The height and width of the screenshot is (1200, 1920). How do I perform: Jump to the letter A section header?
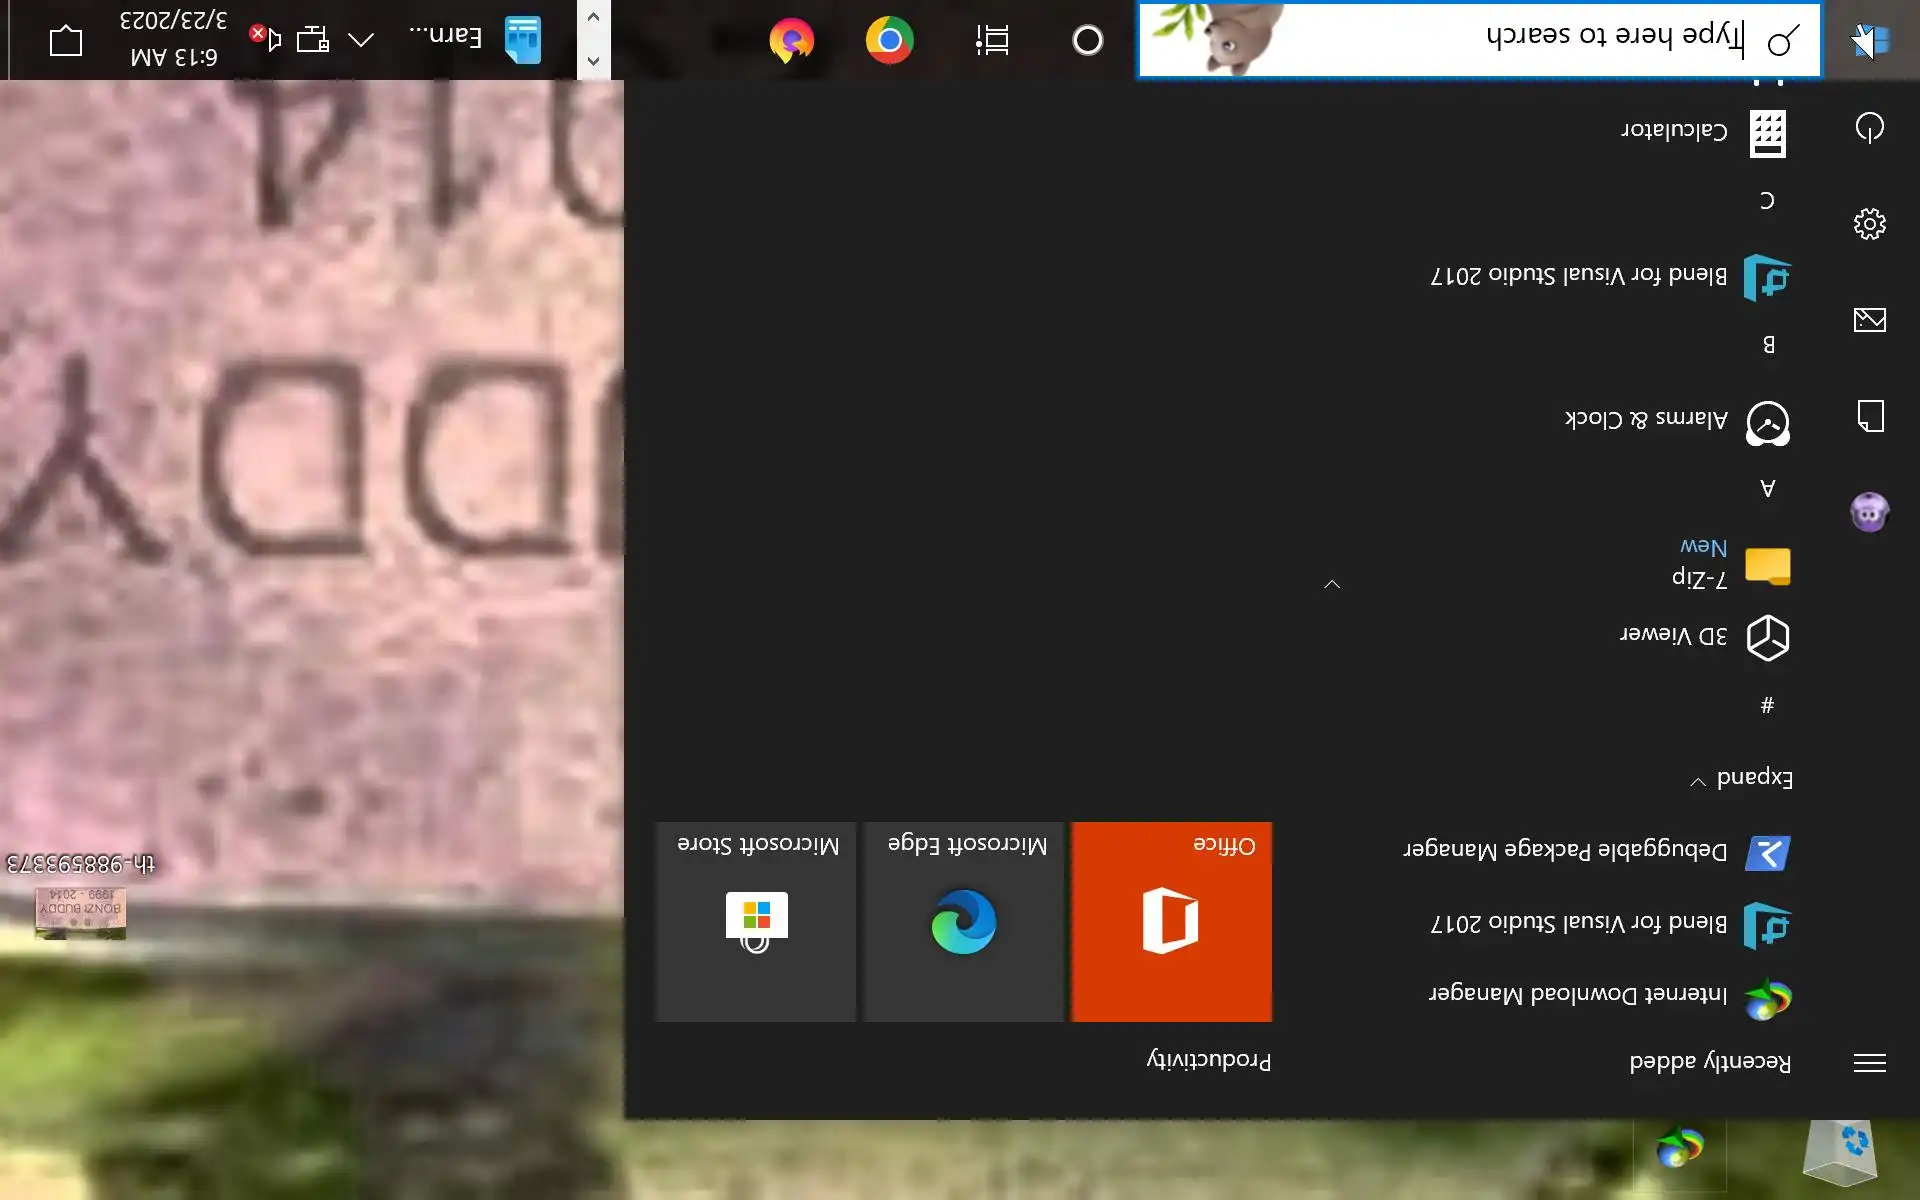click(x=1767, y=488)
